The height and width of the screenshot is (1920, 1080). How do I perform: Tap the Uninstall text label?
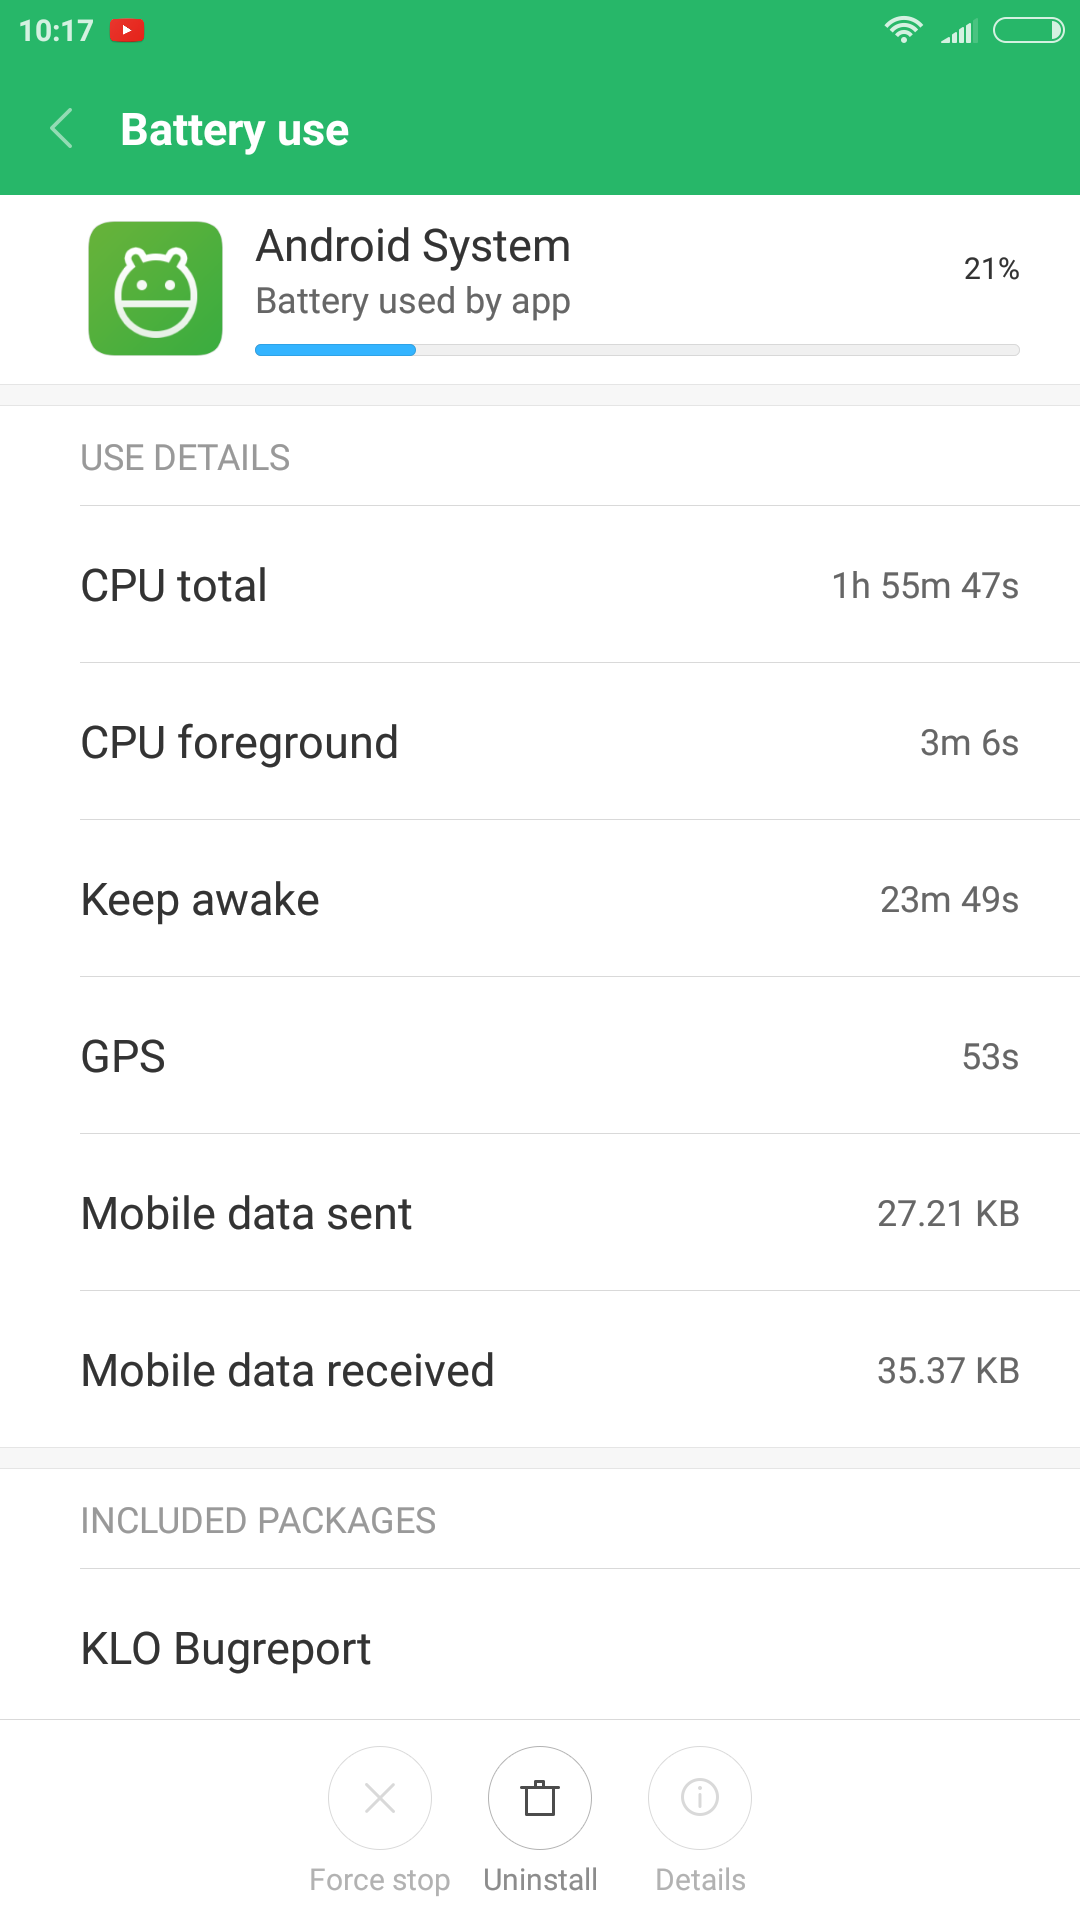540,1880
